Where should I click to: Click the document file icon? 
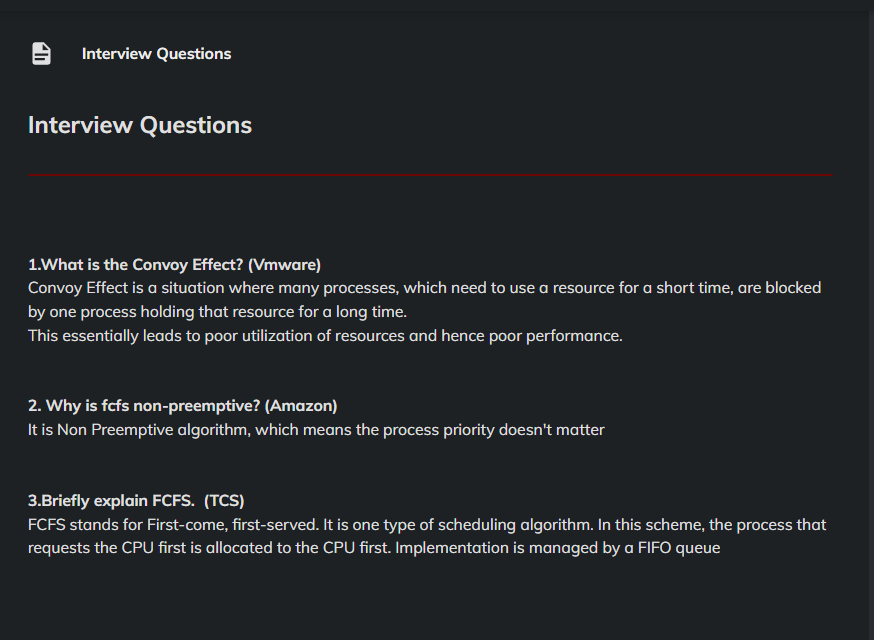pos(41,54)
